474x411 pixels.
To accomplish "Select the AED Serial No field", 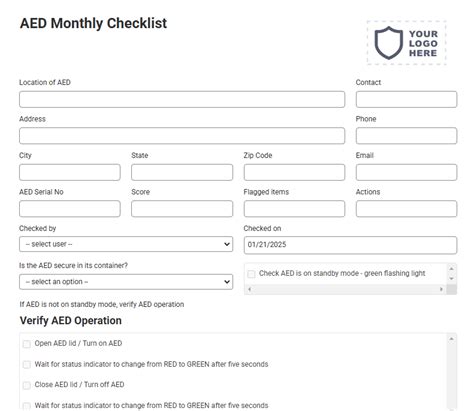I will 70,209.
